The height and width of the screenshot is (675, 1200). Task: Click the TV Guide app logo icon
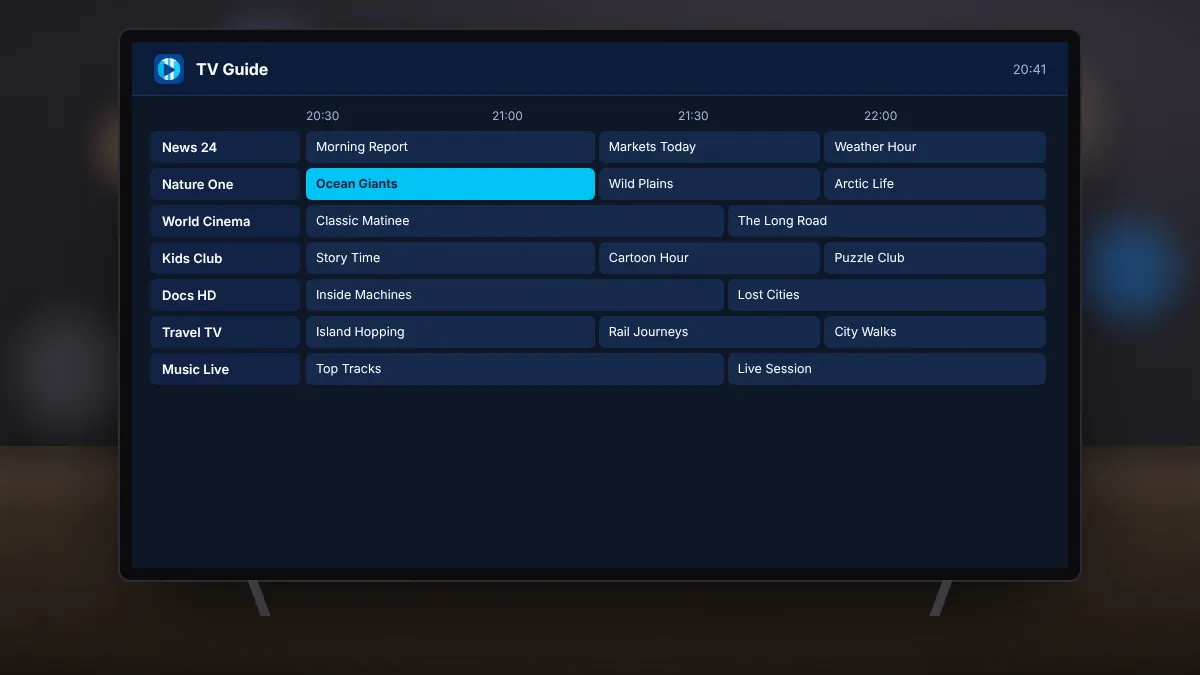click(x=169, y=69)
